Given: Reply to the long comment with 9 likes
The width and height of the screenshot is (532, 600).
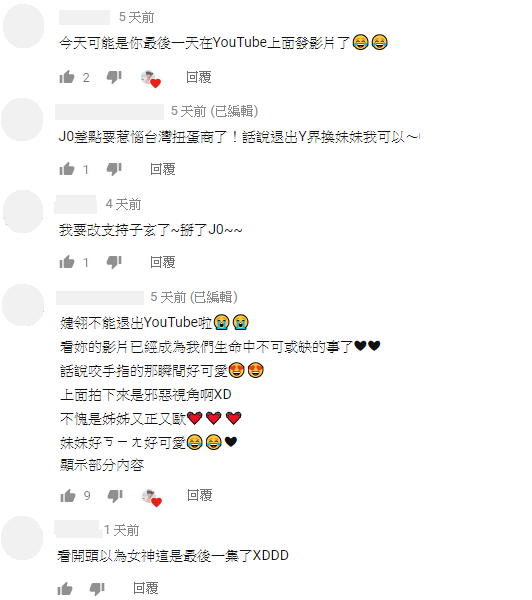Looking at the screenshot, I should (199, 496).
